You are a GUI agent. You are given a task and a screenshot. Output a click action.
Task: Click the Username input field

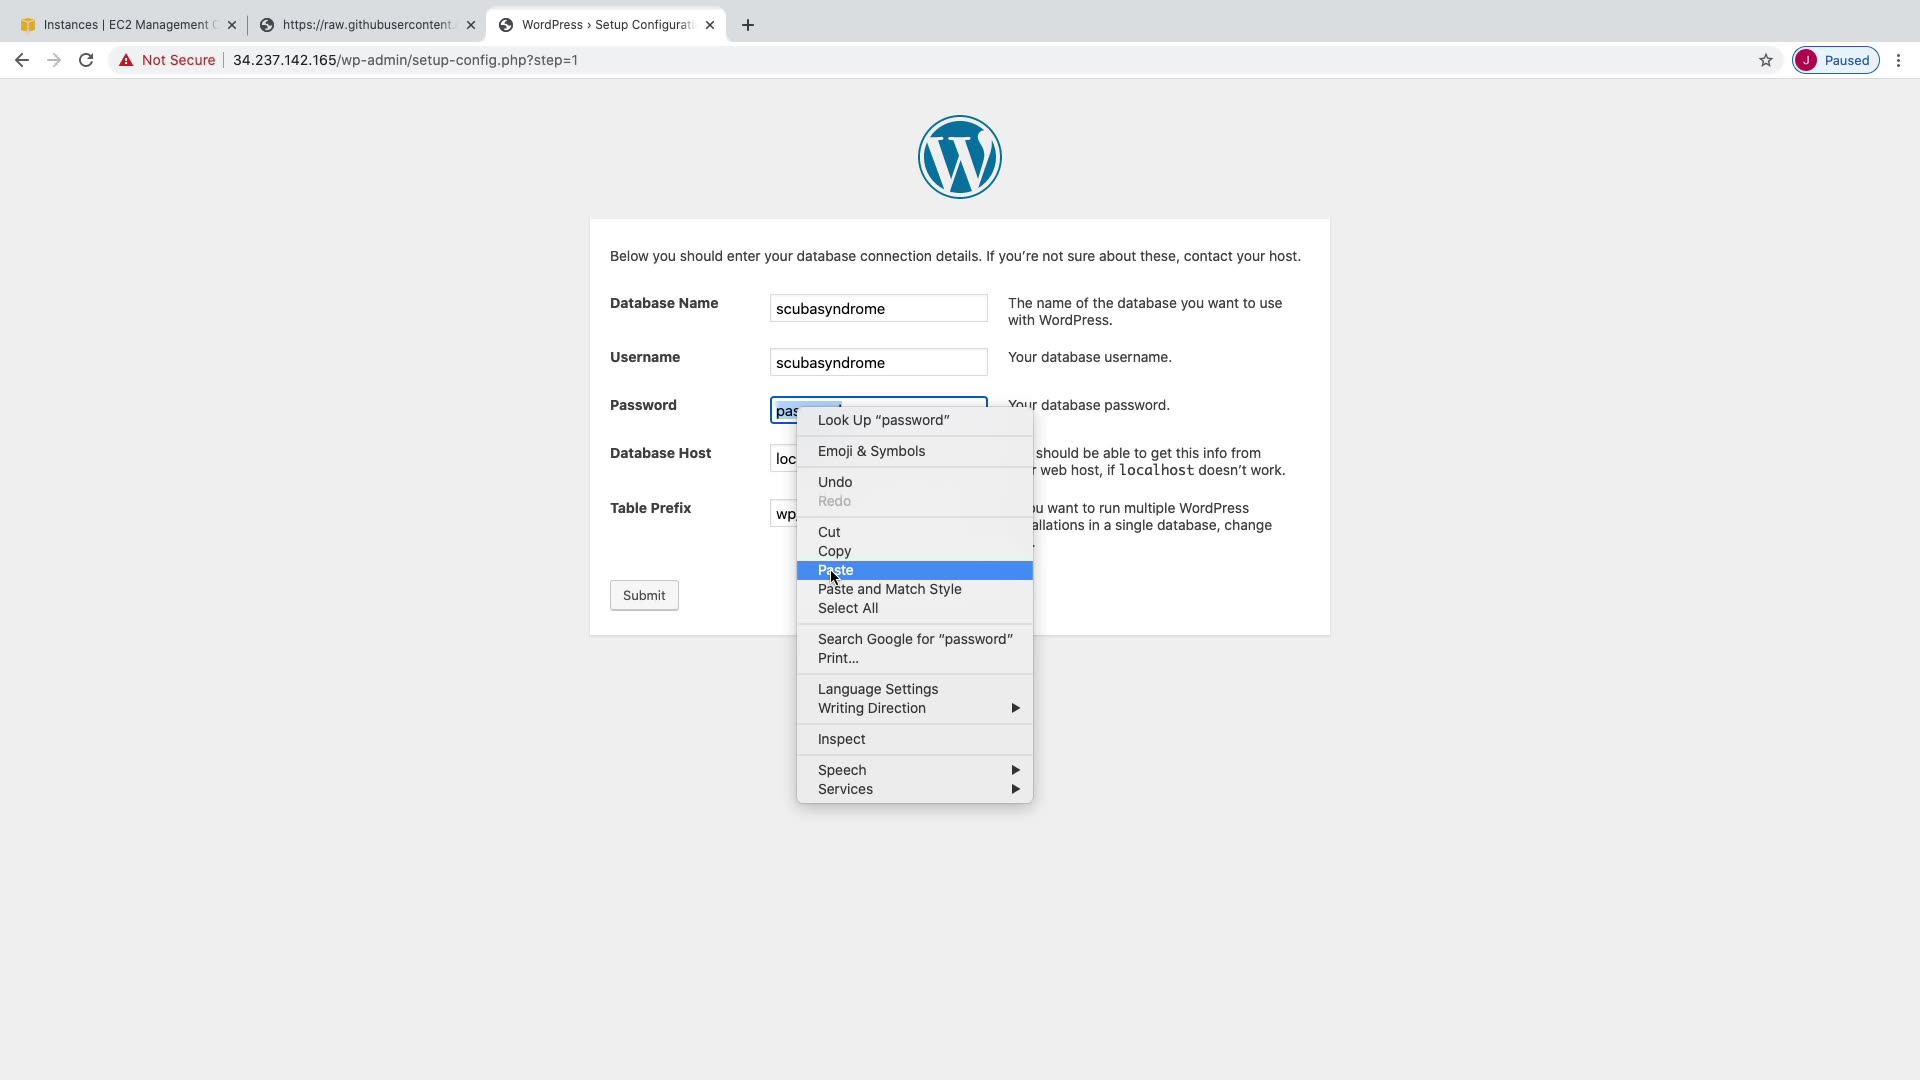[x=878, y=362]
